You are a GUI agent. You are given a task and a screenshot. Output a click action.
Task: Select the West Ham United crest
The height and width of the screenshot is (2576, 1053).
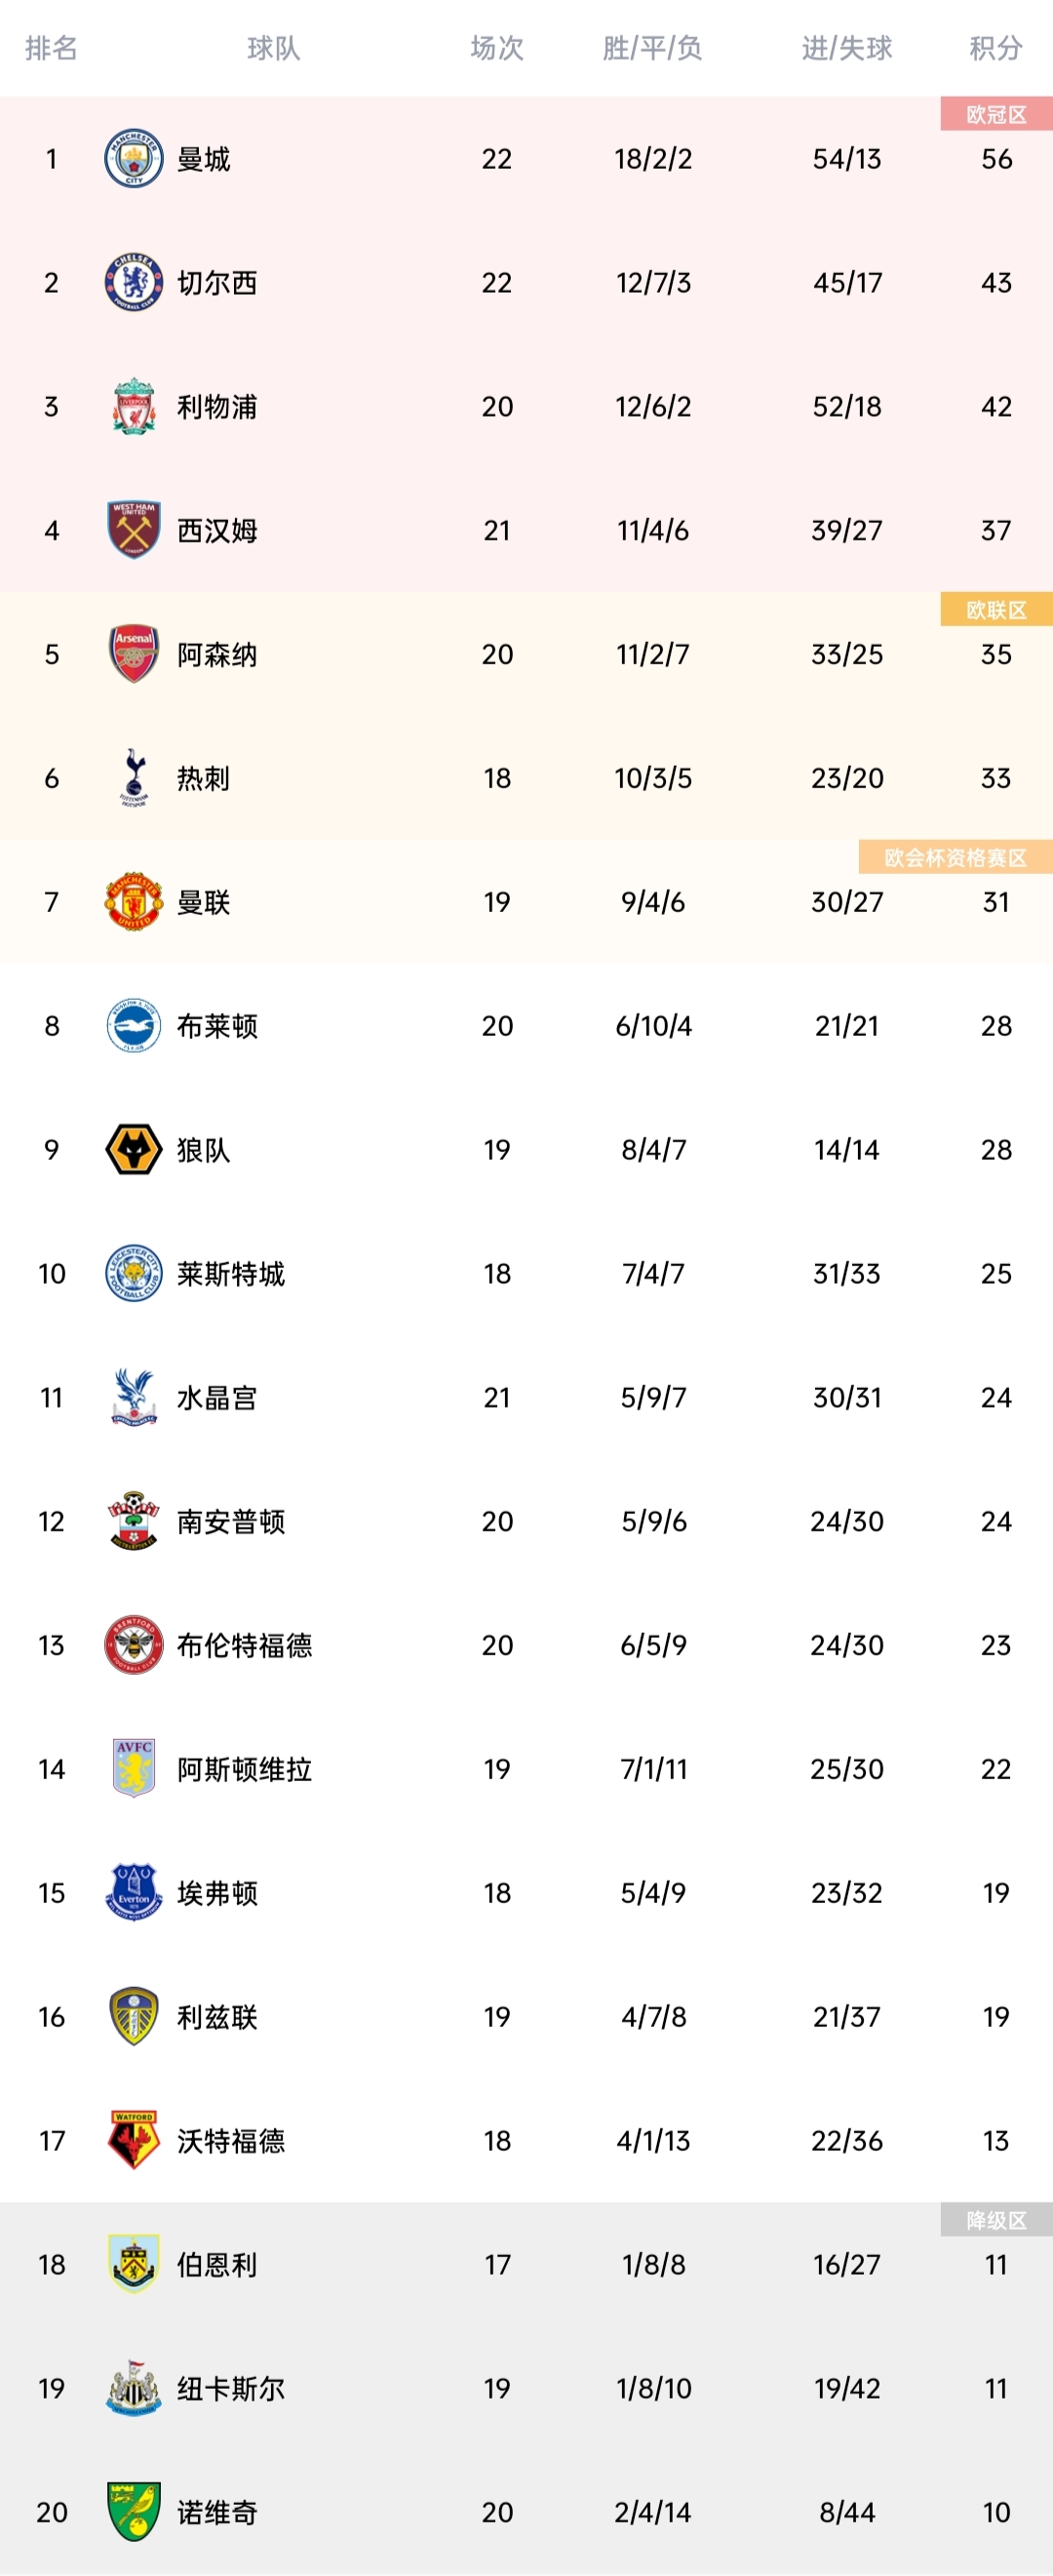coord(134,531)
